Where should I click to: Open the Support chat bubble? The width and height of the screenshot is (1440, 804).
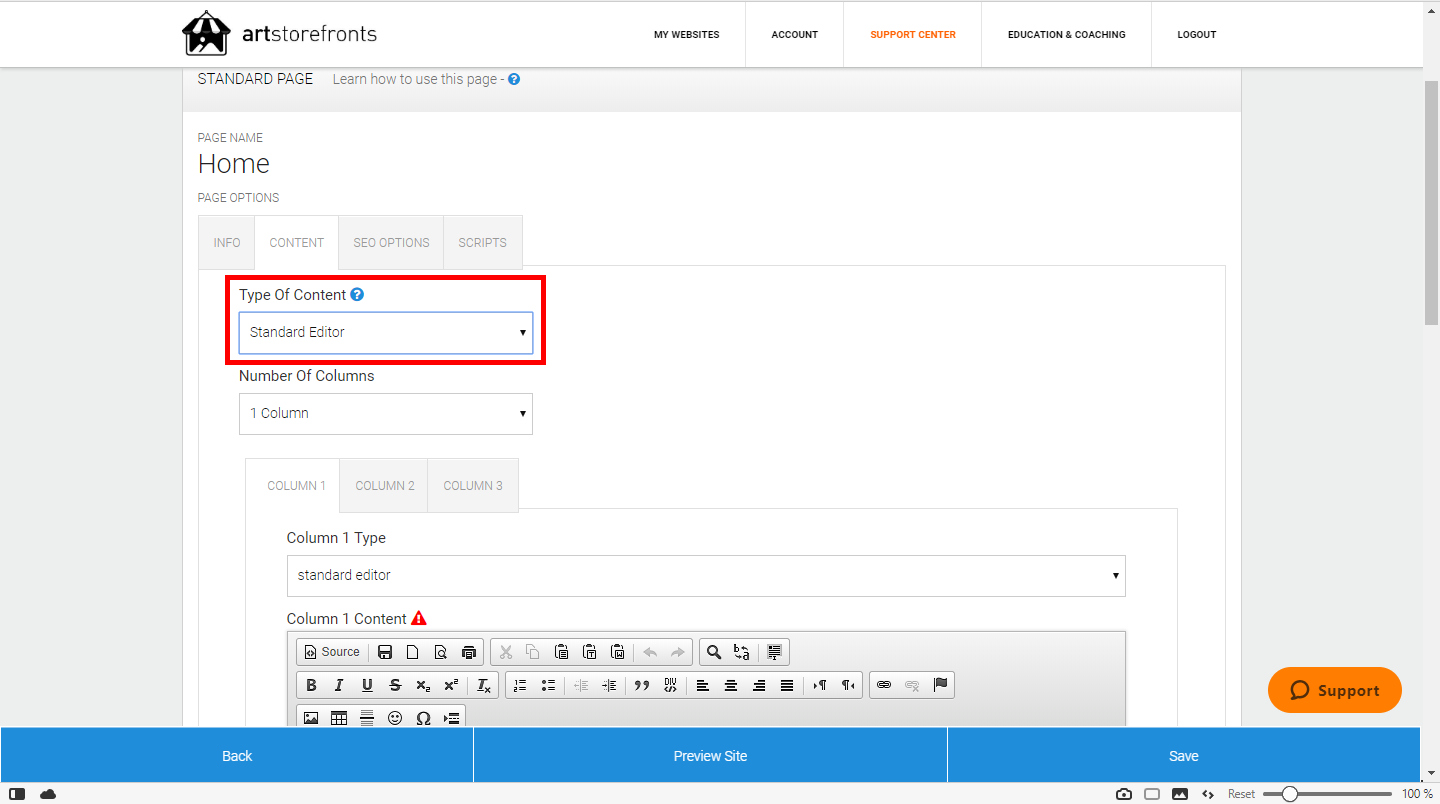(x=1334, y=690)
